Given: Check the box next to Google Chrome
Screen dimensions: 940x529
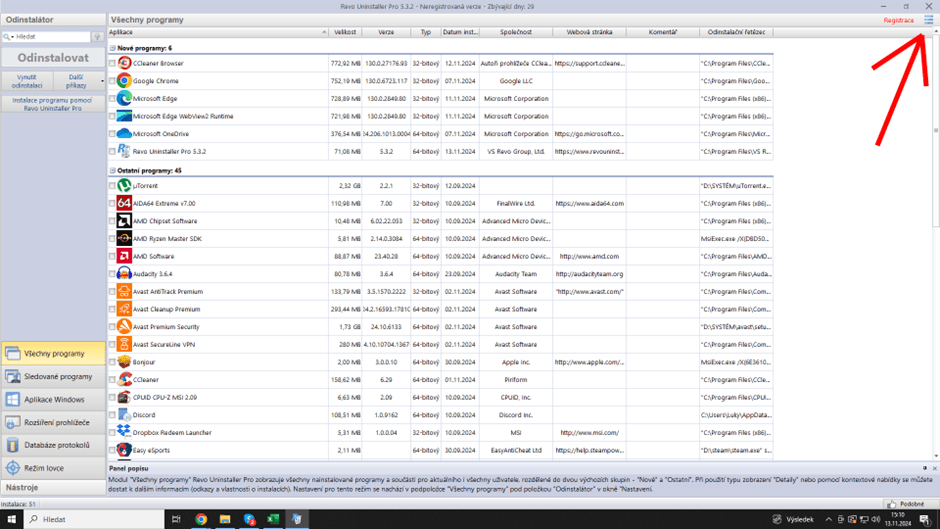Looking at the screenshot, I should (113, 81).
